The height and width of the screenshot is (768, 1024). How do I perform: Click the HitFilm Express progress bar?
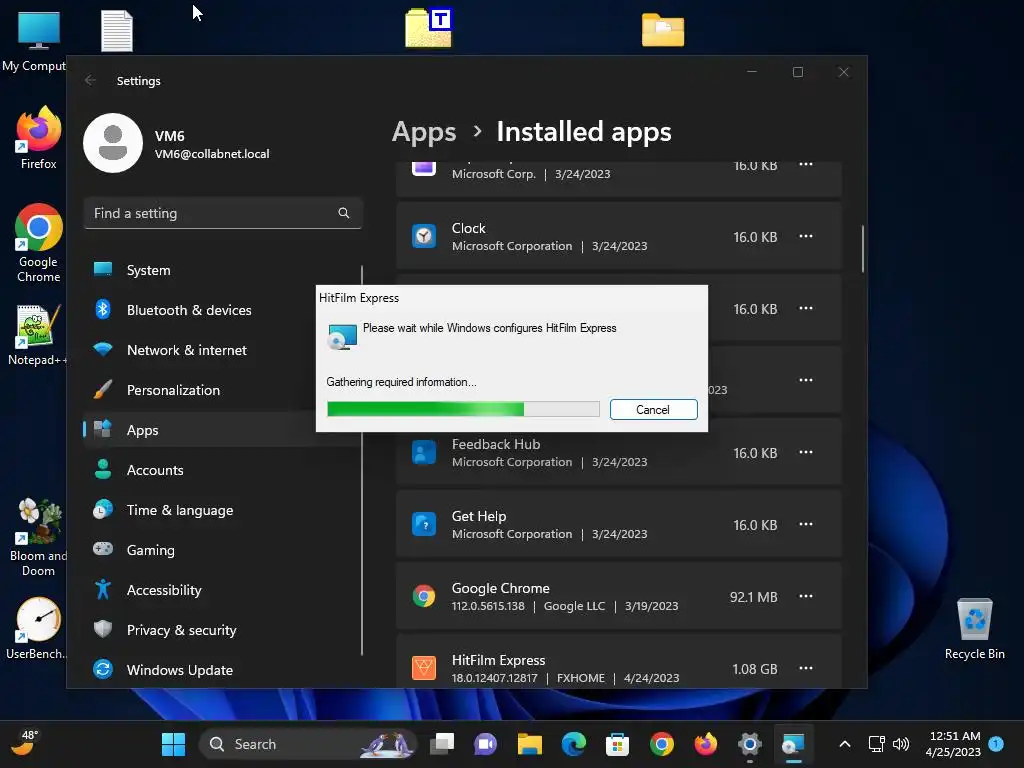463,409
